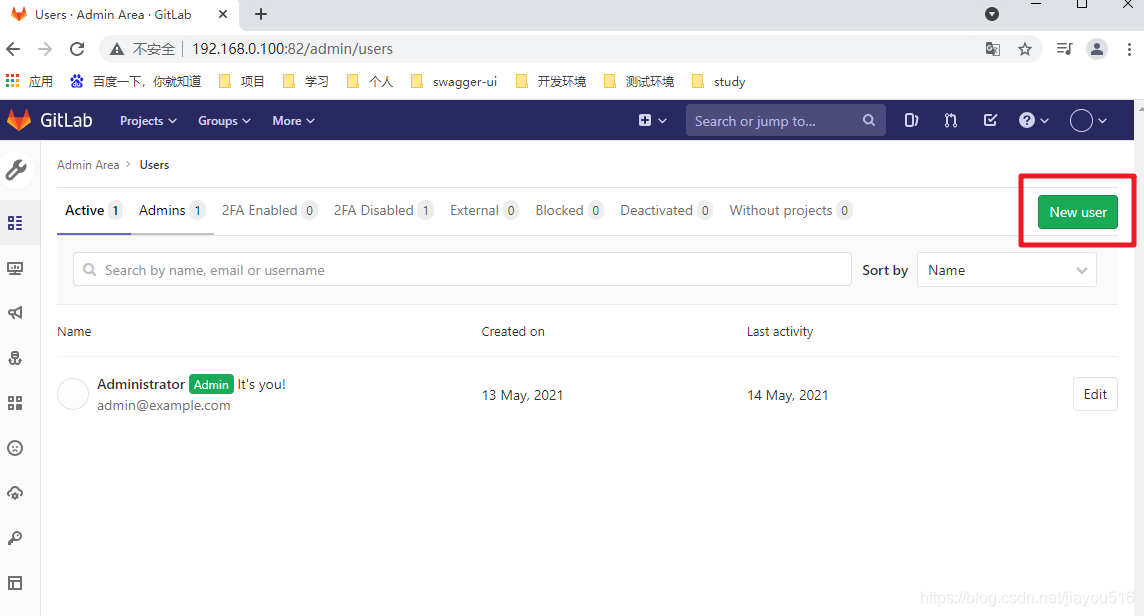Image resolution: width=1144 pixels, height=616 pixels.
Task: Open Deploy Keys key sidebar icon
Action: tap(18, 538)
